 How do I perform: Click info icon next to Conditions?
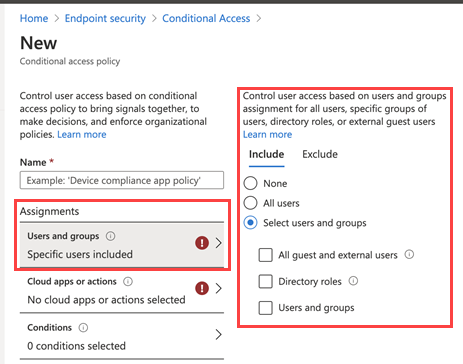pos(83,328)
